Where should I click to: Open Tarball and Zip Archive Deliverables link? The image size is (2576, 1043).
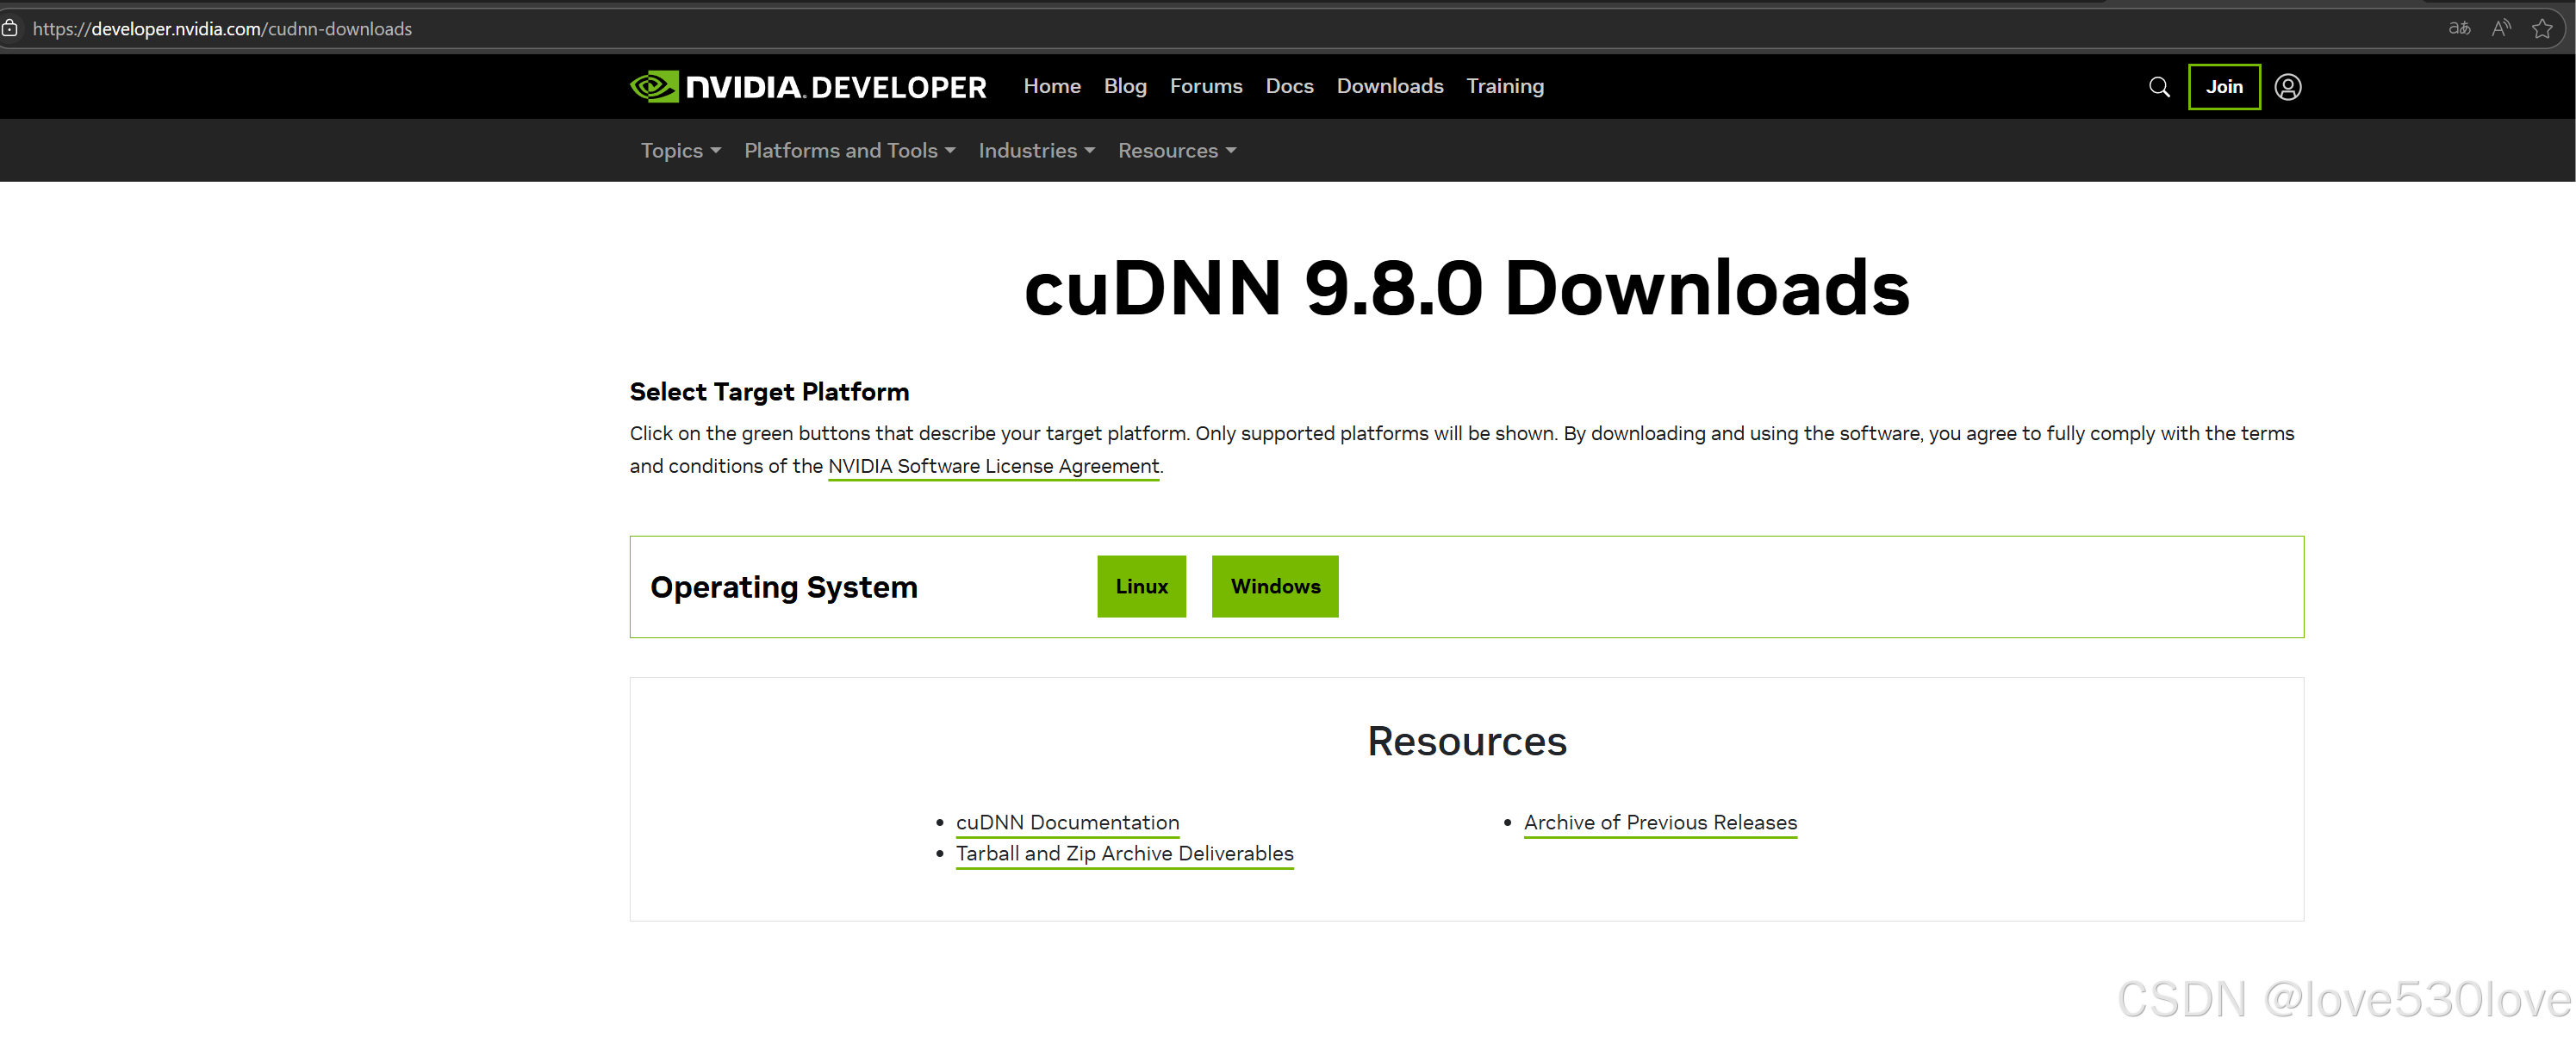[1124, 853]
